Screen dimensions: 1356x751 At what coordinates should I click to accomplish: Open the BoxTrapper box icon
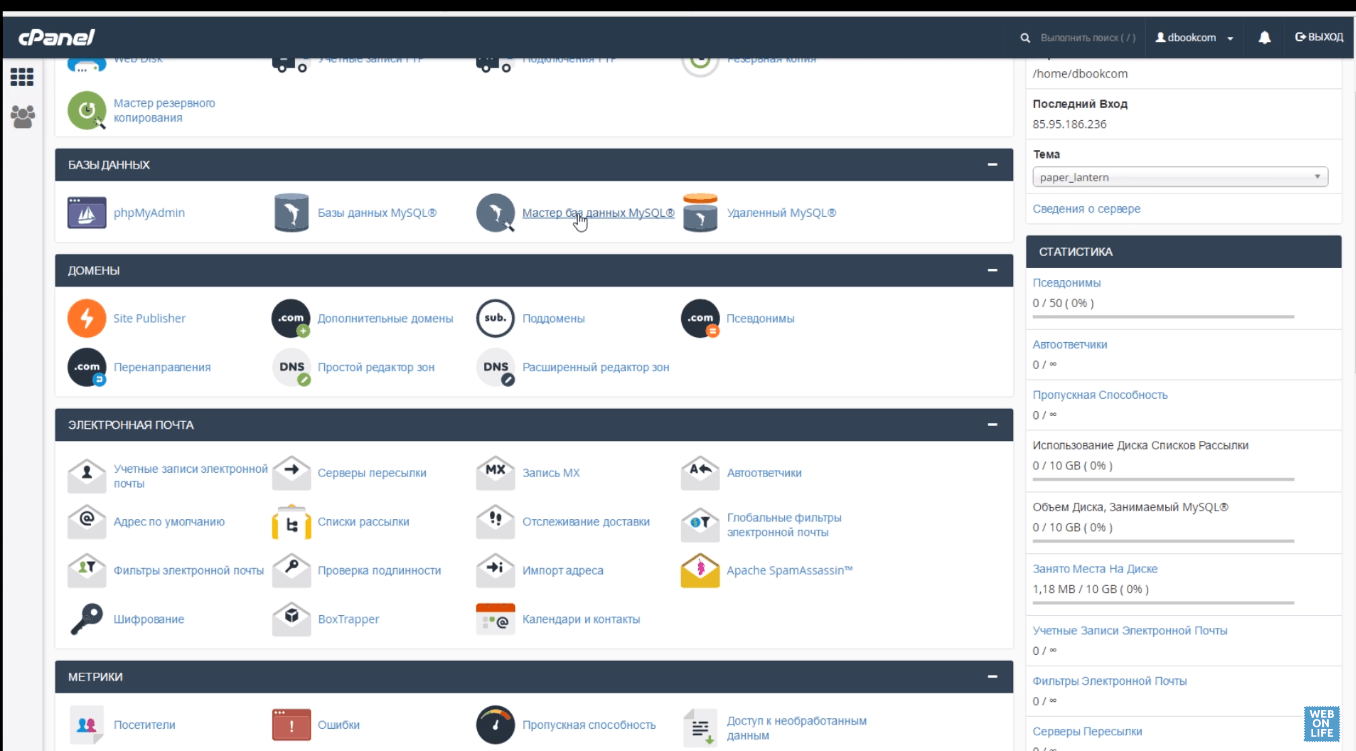pyautogui.click(x=291, y=619)
